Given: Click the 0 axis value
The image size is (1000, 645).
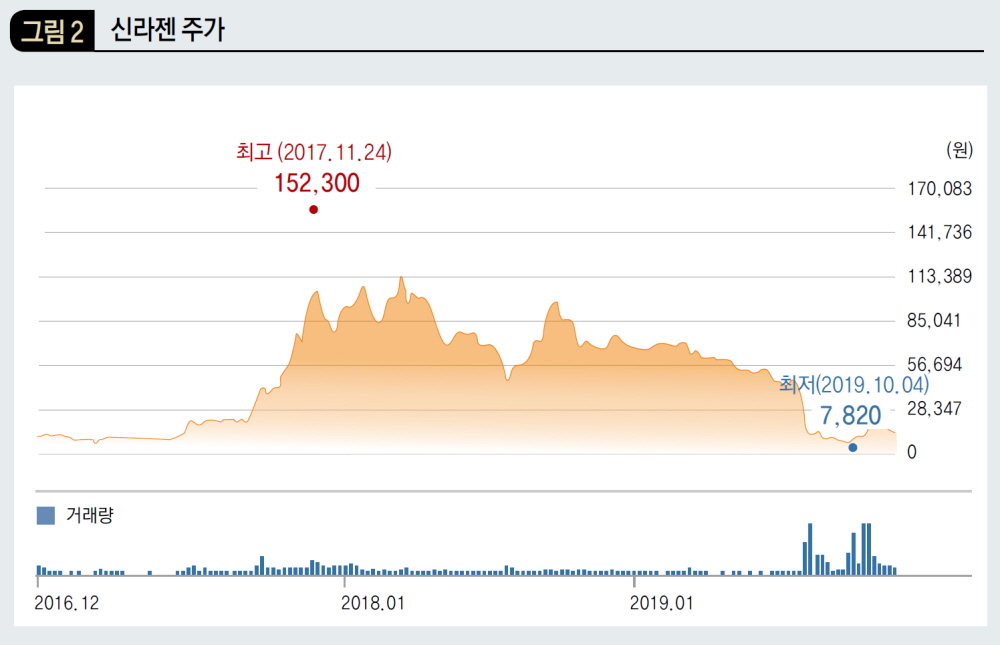Looking at the screenshot, I should [912, 452].
